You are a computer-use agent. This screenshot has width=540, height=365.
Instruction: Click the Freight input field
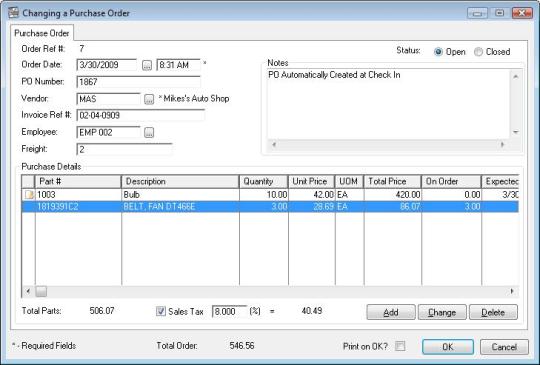click(x=124, y=149)
